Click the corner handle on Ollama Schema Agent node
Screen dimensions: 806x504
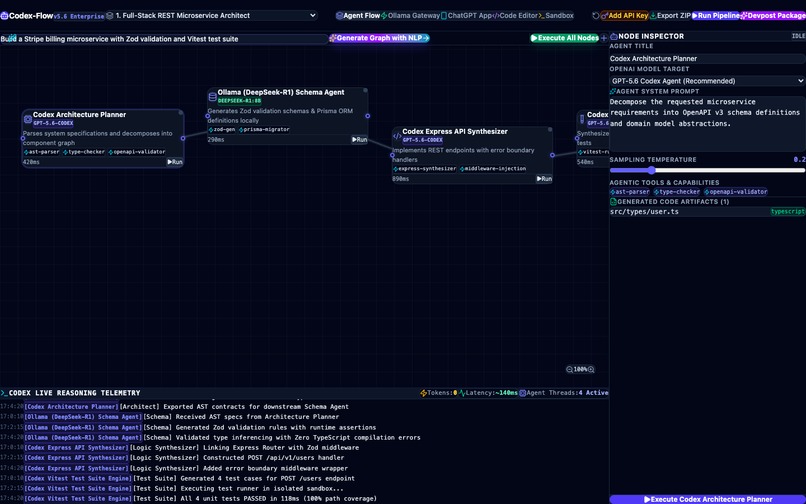tap(365, 91)
